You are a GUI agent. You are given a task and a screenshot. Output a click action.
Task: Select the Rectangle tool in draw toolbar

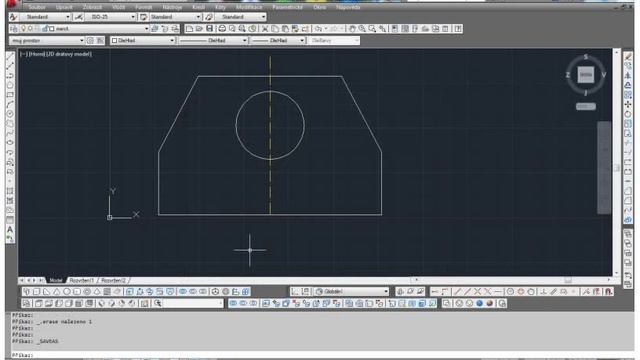(x=10, y=95)
